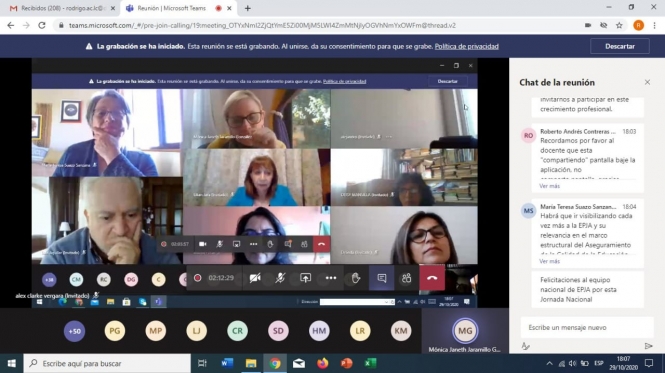Switch to the Gmail Recibidos tab
Image resolution: width=665 pixels, height=373 pixels.
62,8
